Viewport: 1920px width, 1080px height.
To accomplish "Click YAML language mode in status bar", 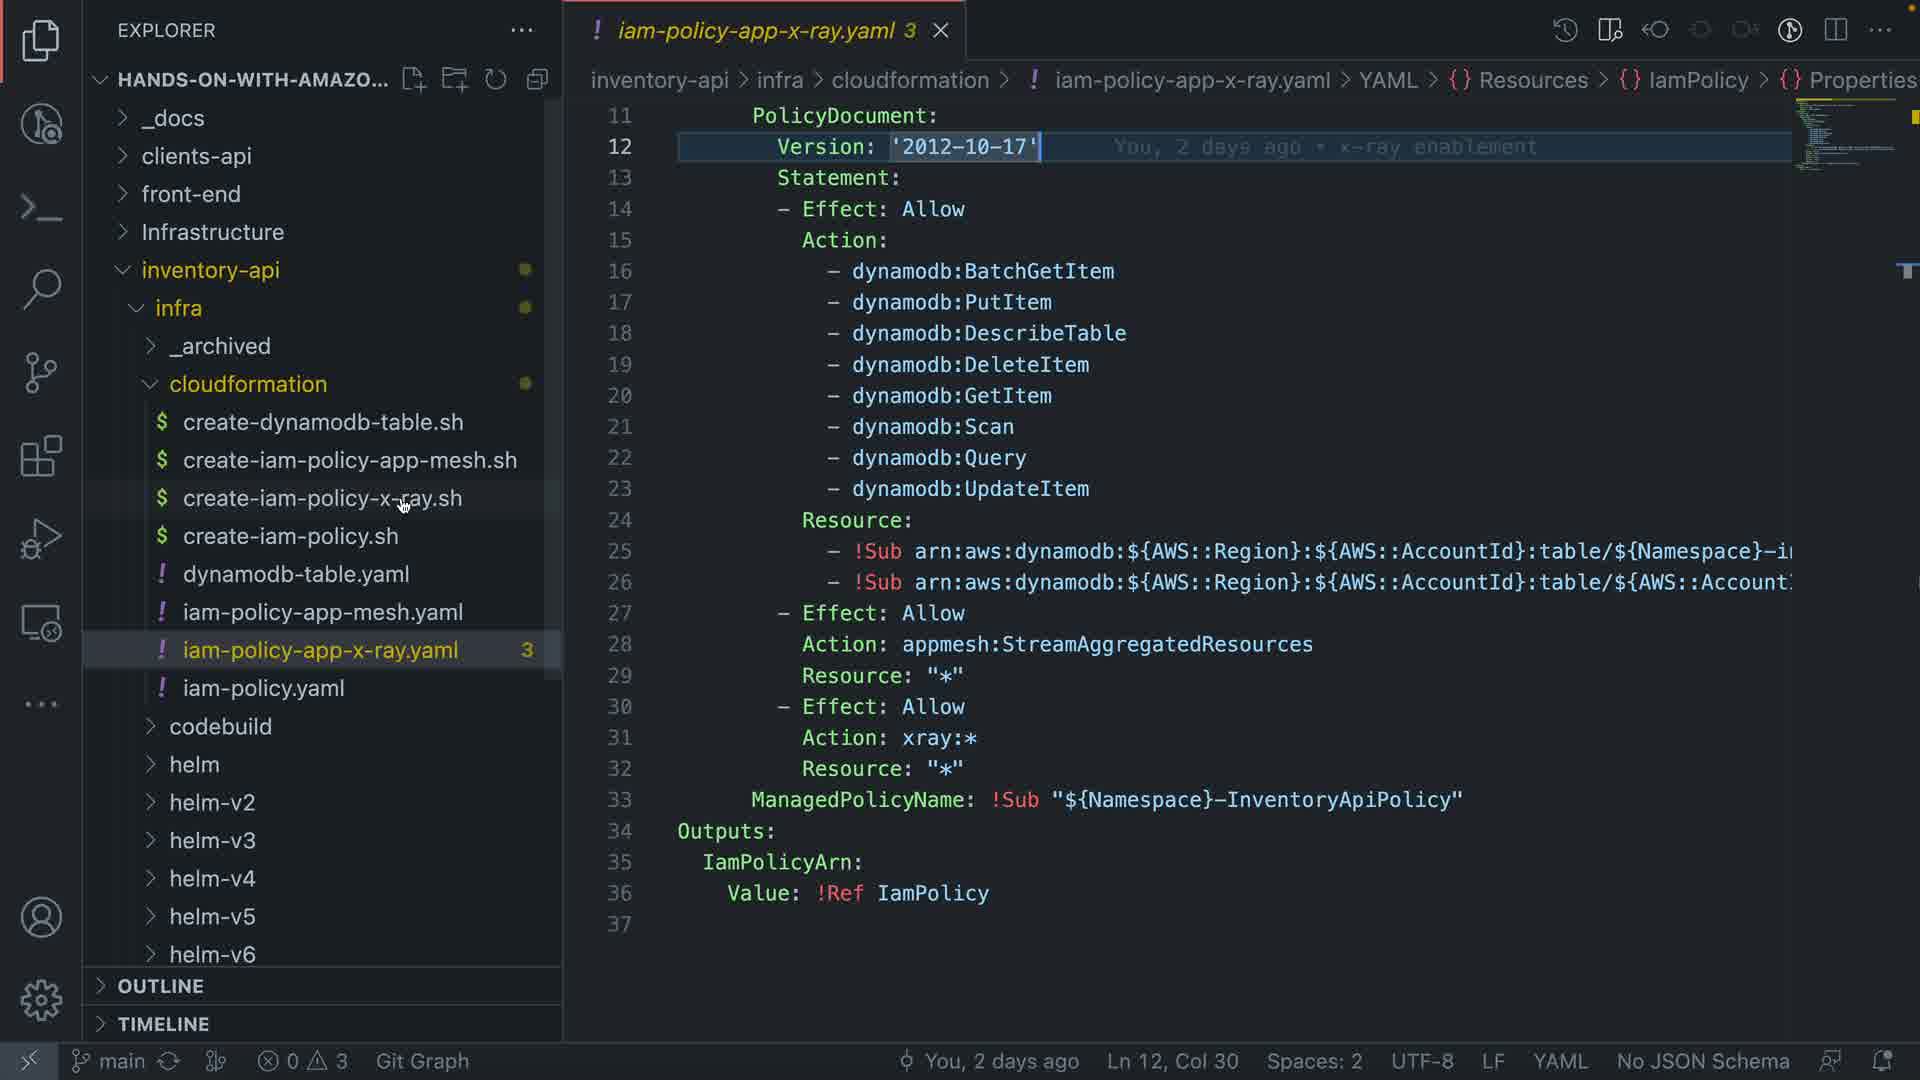I will (x=1559, y=1061).
